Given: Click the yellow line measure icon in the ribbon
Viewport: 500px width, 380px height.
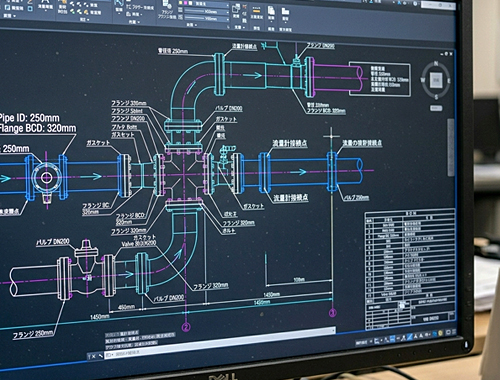Looking at the screenshot, I should click(256, 9).
